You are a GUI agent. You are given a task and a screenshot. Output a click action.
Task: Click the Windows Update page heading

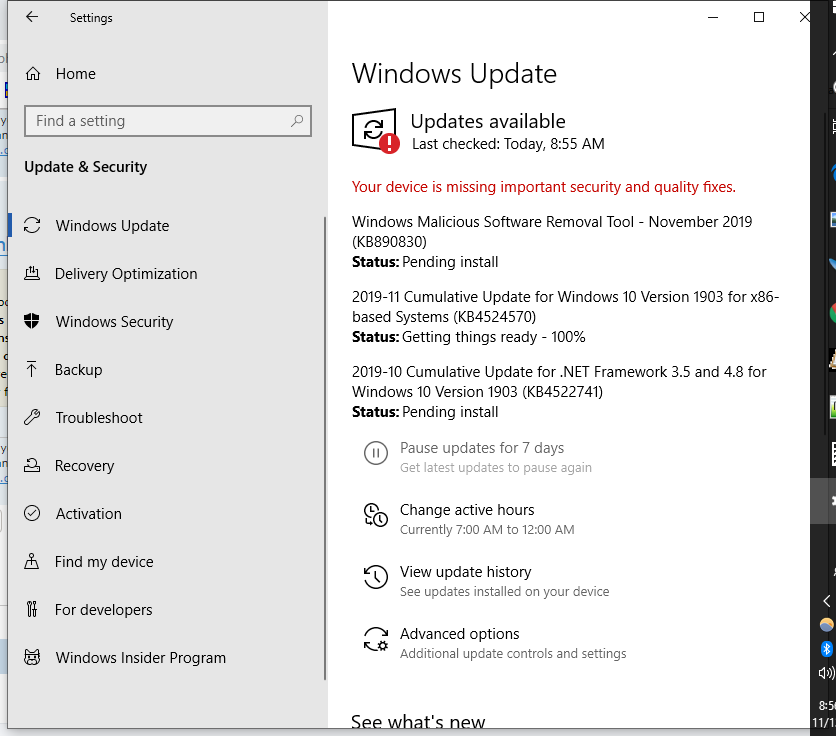click(454, 74)
